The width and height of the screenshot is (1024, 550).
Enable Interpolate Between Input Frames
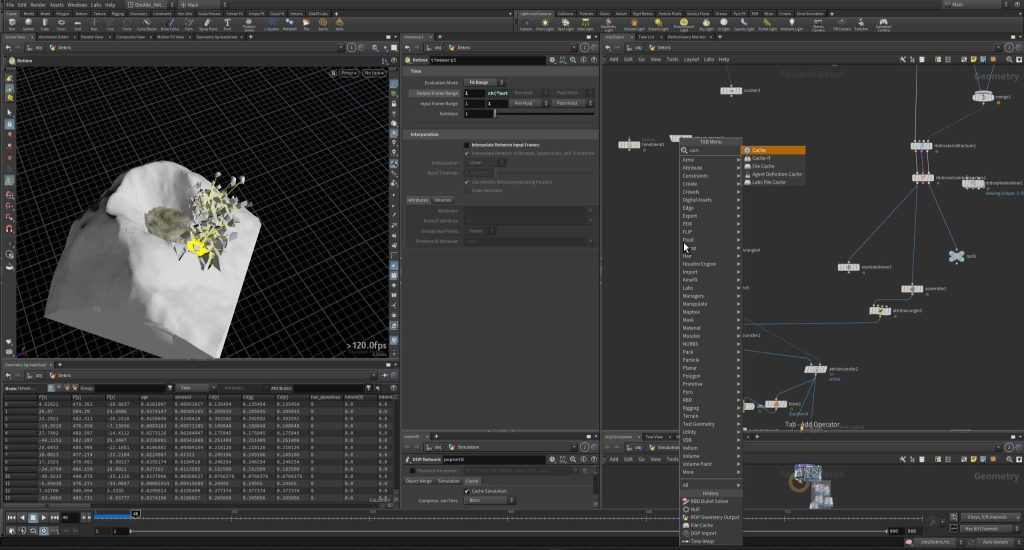(467, 145)
